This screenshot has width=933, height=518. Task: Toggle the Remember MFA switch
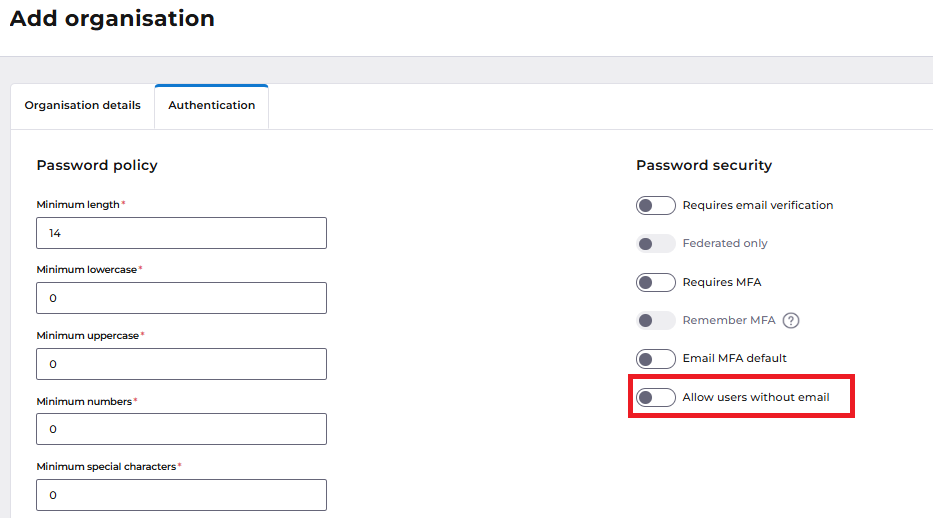(656, 321)
